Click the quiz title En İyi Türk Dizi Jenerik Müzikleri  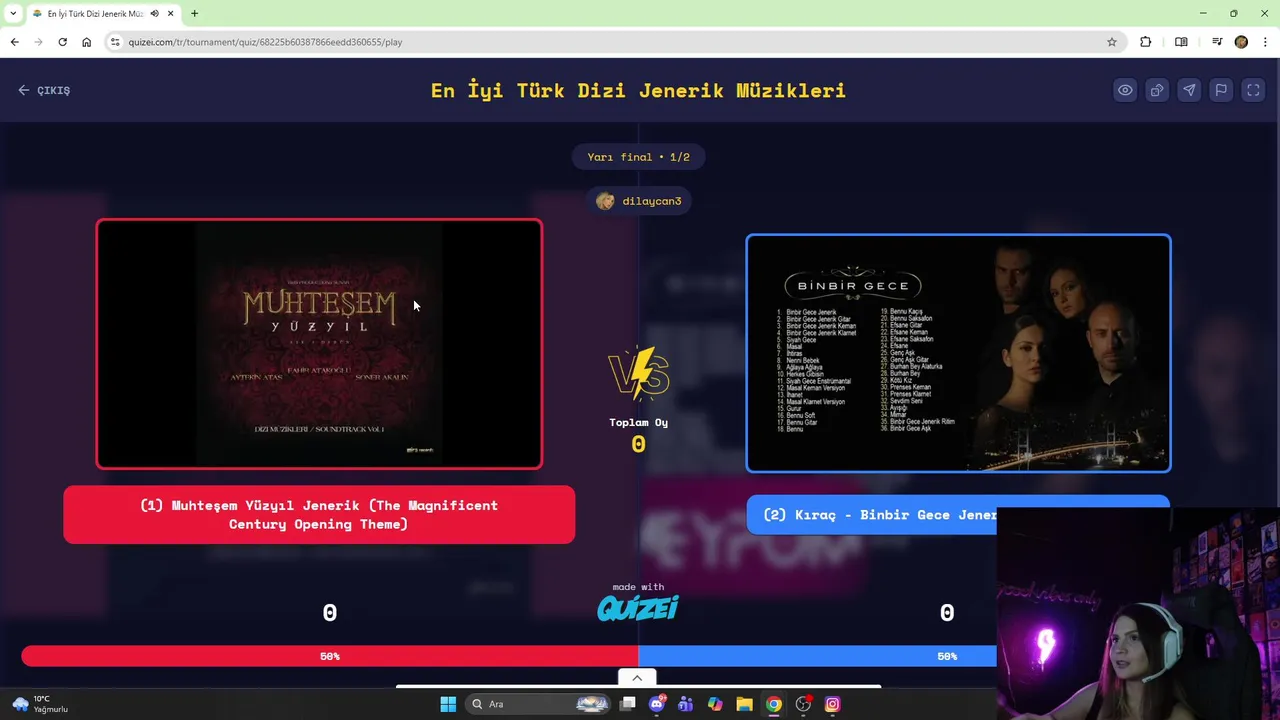pyautogui.click(x=638, y=90)
